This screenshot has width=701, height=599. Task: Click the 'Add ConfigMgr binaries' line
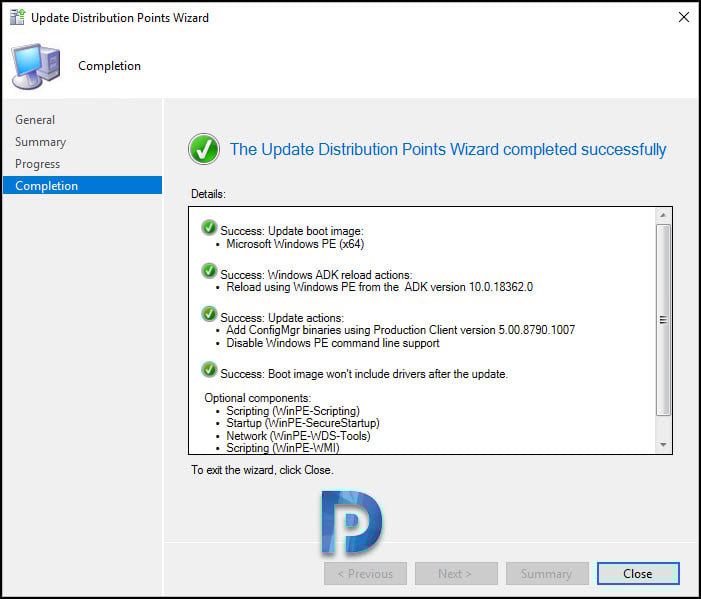(x=401, y=330)
